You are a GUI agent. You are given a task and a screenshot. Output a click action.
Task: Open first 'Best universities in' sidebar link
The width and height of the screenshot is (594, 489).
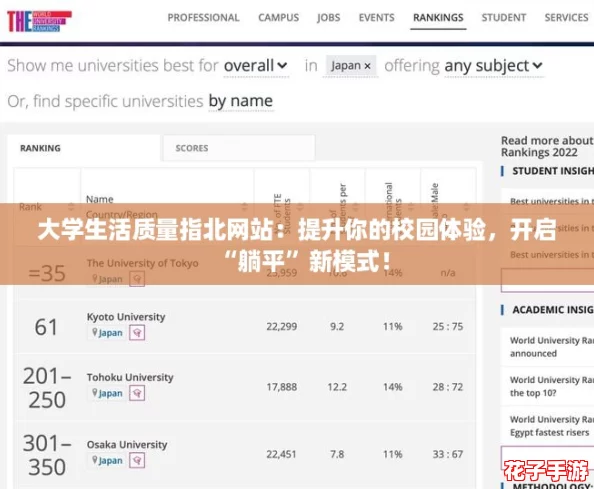552,201
